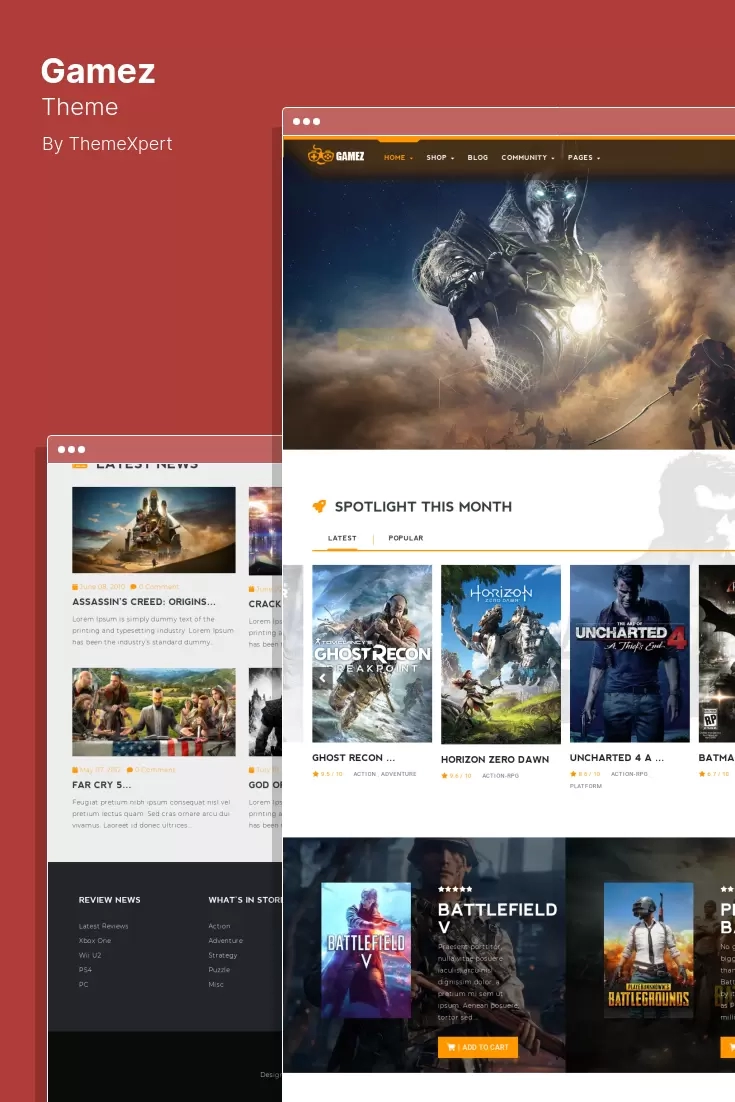Viewport: 735px width, 1102px height.
Task: Click the rocket icon beside Spotlight heading
Action: 319,506
